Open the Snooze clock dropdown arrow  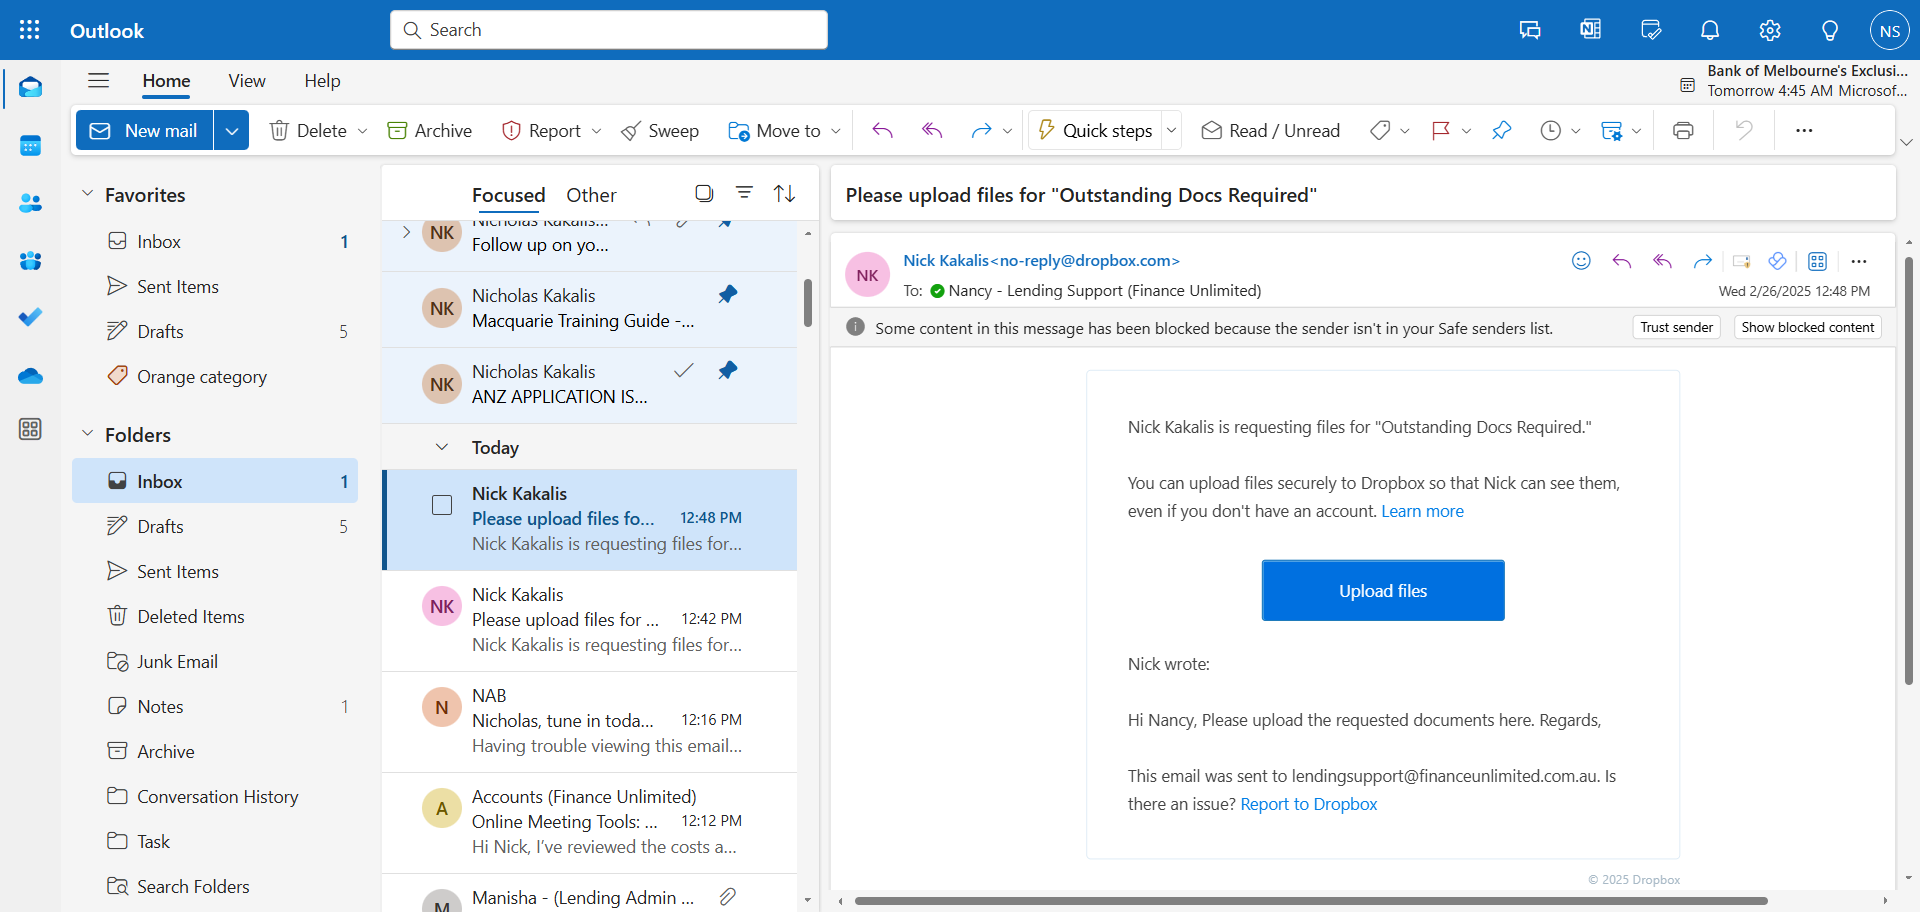[1576, 131]
